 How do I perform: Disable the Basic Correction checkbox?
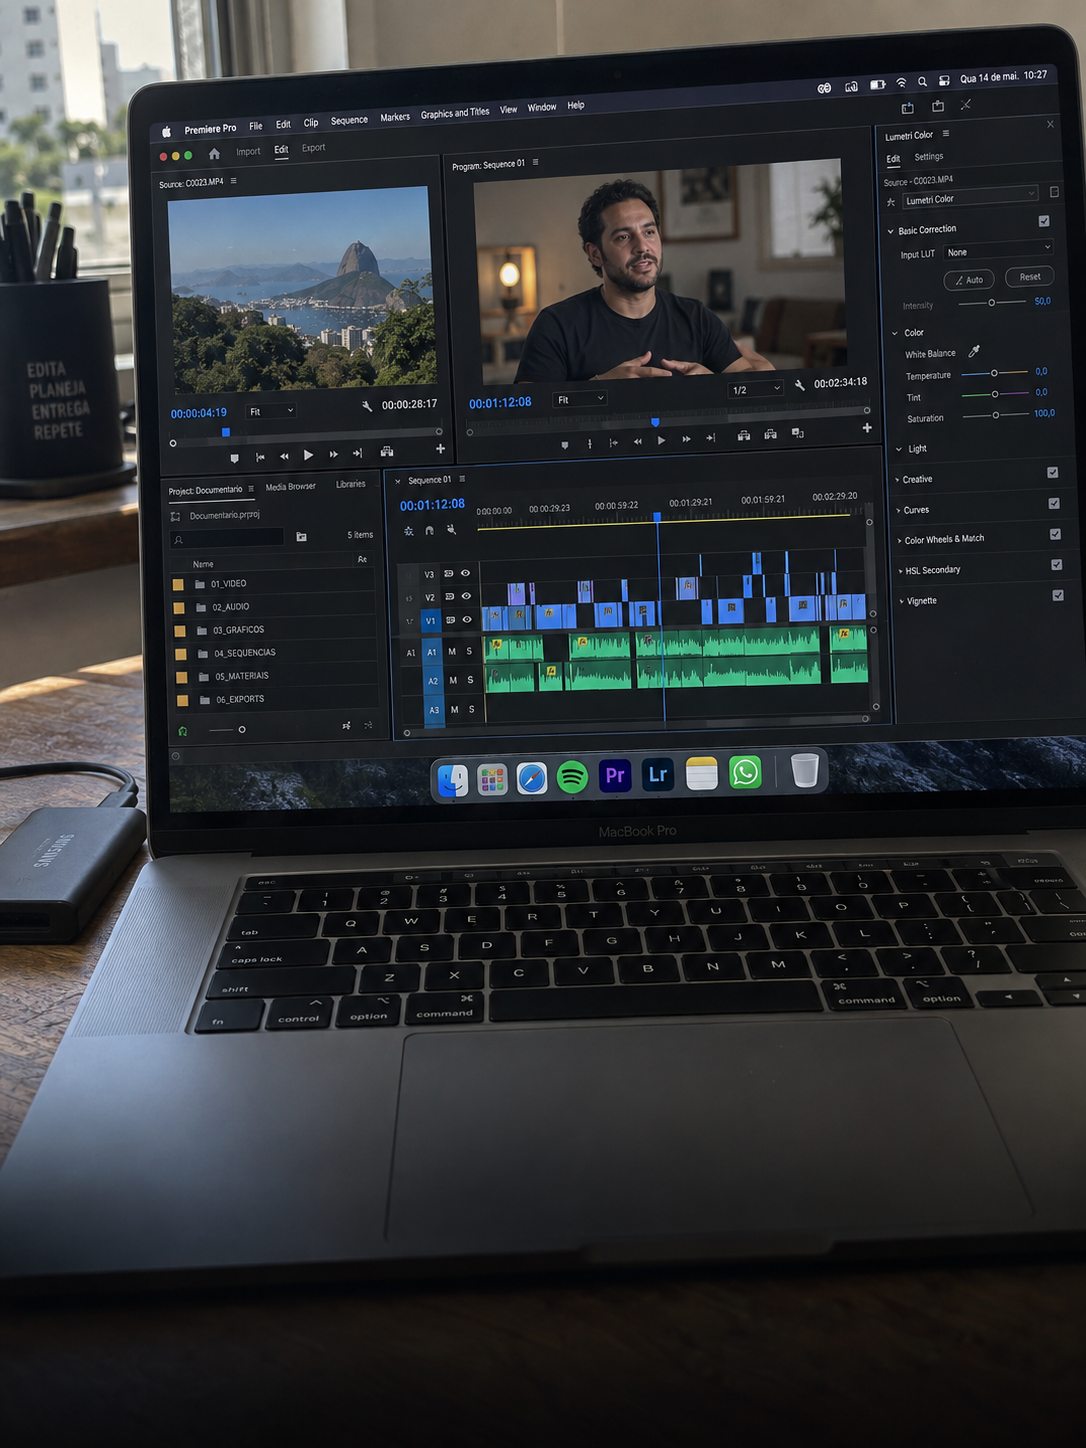[x=1044, y=221]
